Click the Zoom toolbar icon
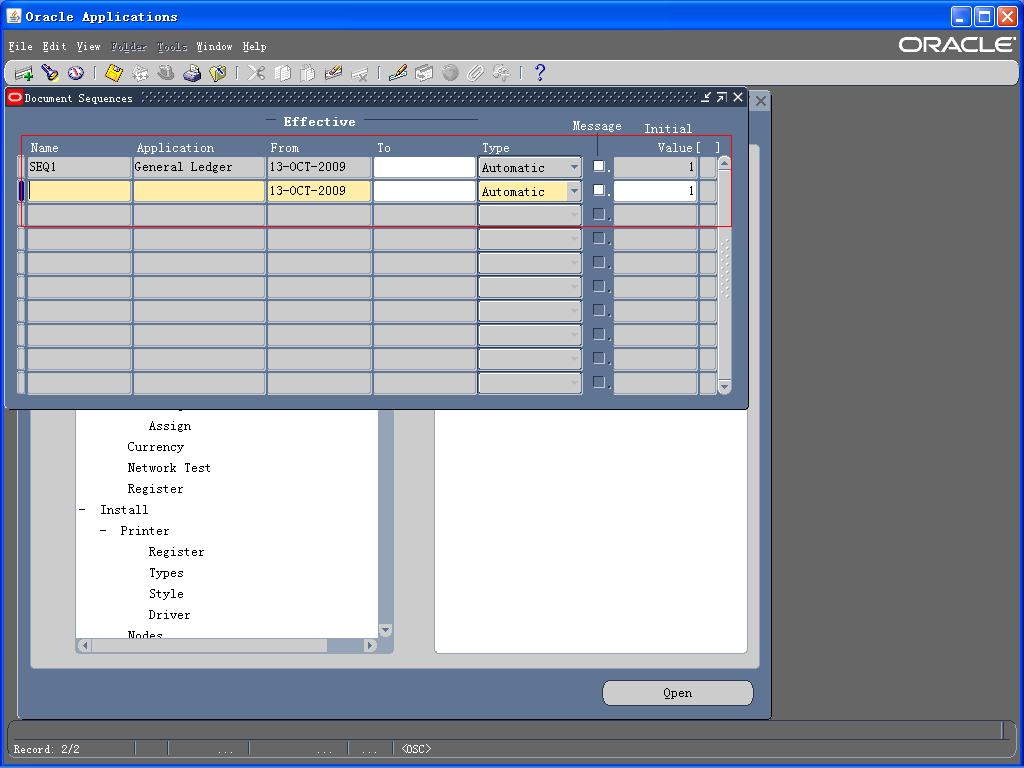The image size is (1024, 768). tap(424, 73)
